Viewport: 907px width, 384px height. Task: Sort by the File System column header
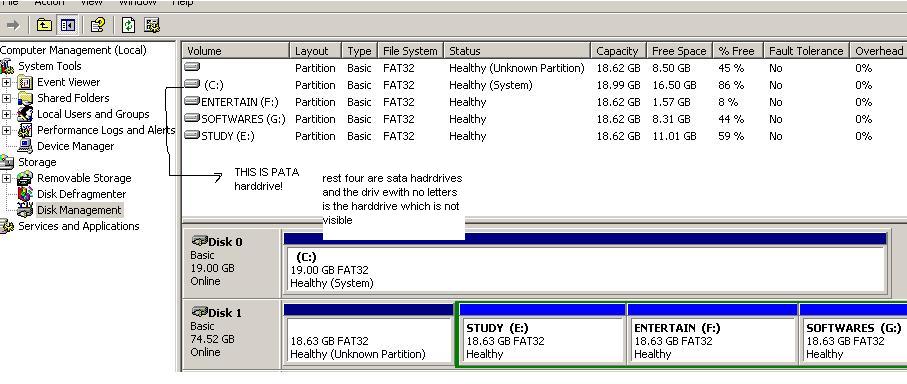410,51
